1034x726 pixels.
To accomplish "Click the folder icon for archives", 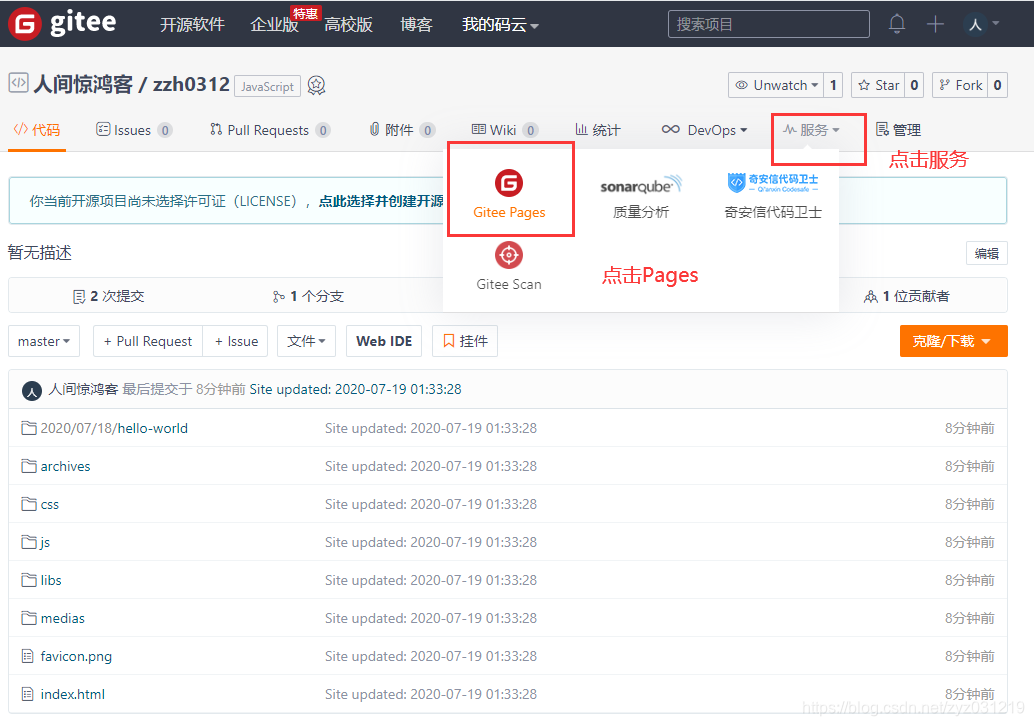I will (x=28, y=466).
